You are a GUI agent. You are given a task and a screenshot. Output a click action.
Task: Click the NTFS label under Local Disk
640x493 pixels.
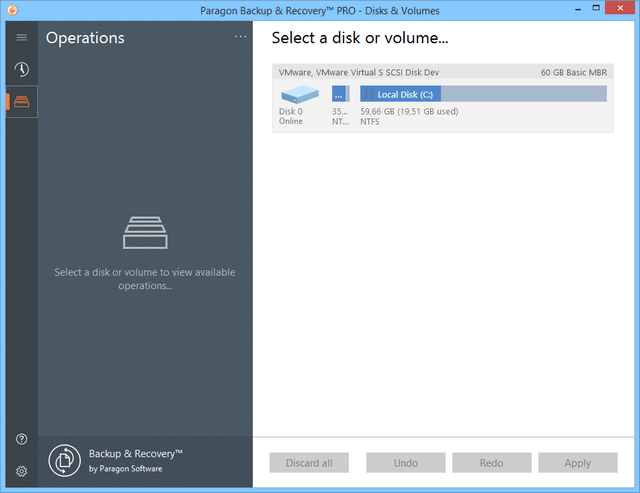click(x=369, y=122)
